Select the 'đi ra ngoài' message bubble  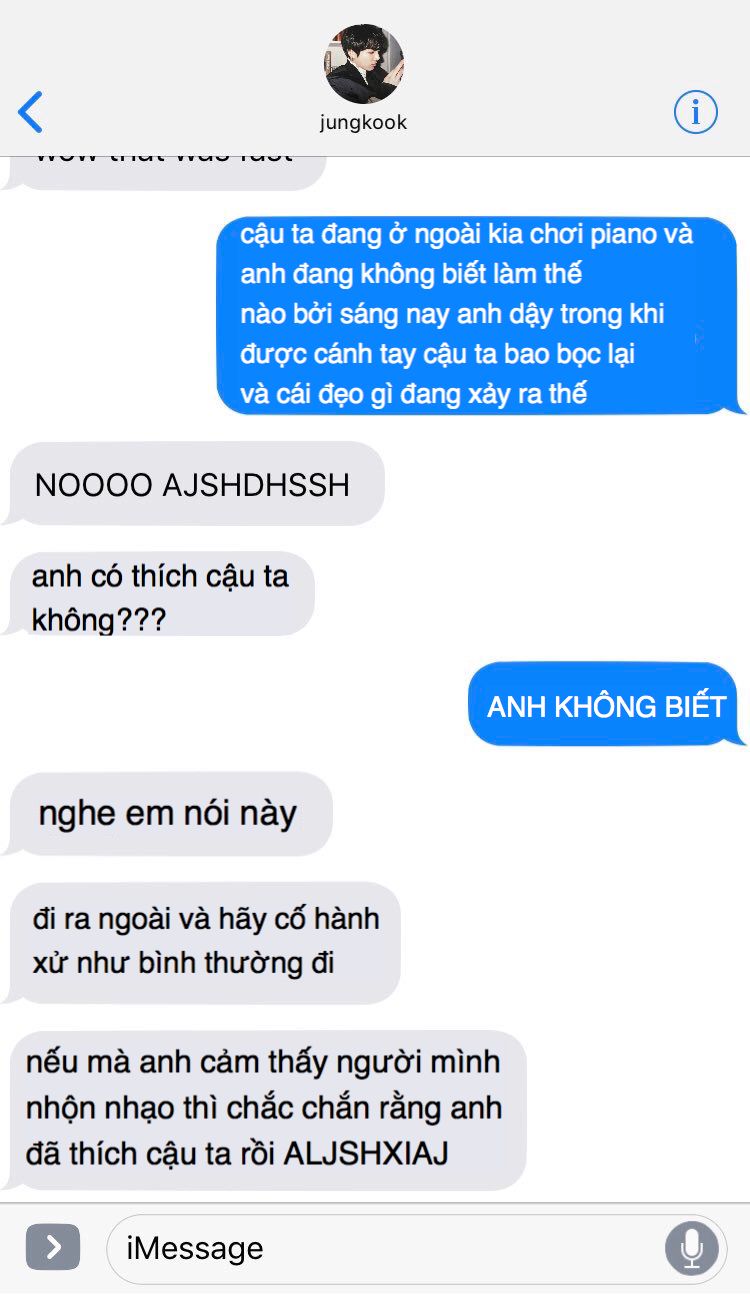coord(203,941)
